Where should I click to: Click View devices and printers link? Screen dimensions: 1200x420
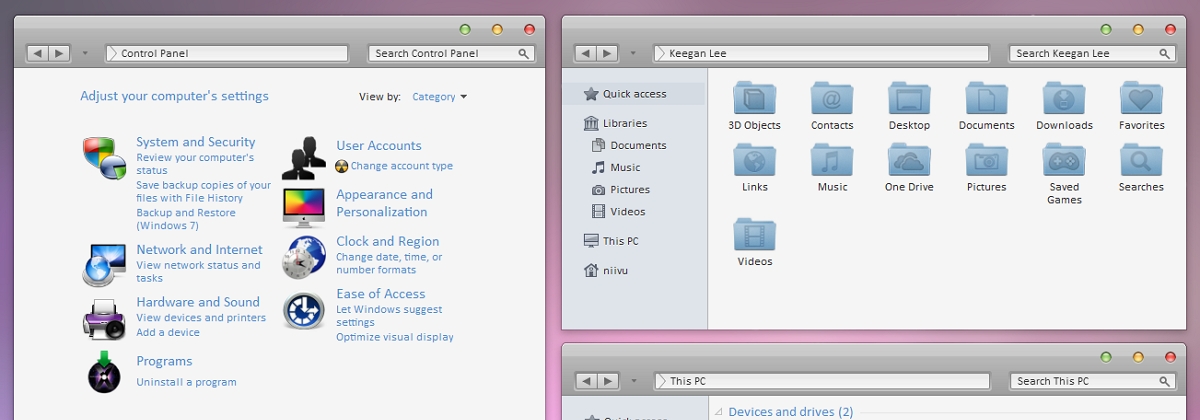pyautogui.click(x=201, y=318)
